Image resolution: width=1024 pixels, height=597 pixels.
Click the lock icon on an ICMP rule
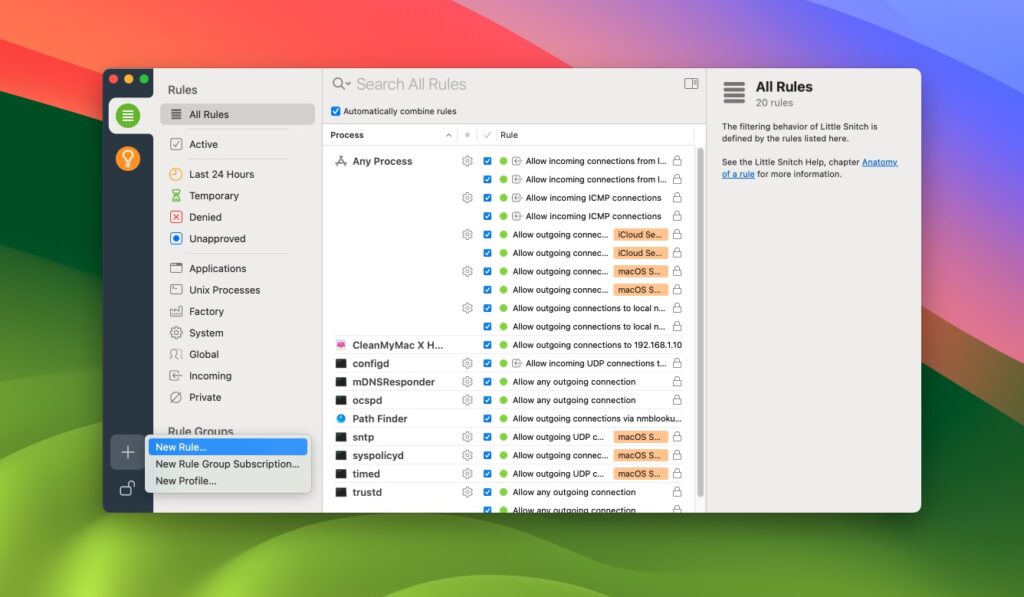coord(677,198)
